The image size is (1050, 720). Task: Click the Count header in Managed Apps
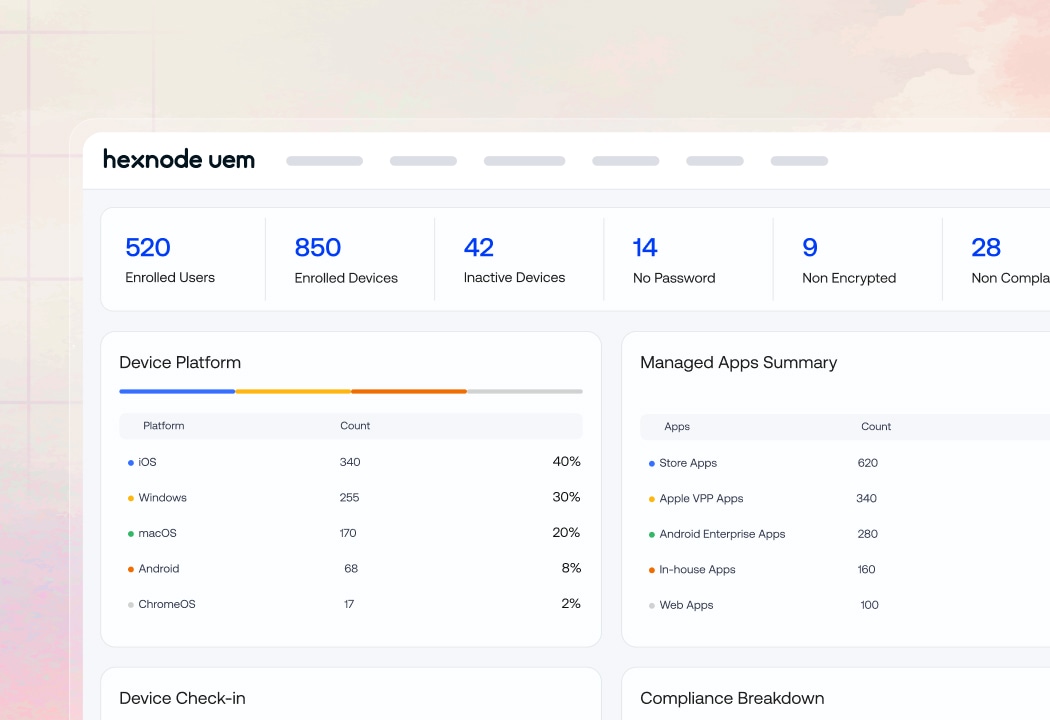pyautogui.click(x=876, y=427)
